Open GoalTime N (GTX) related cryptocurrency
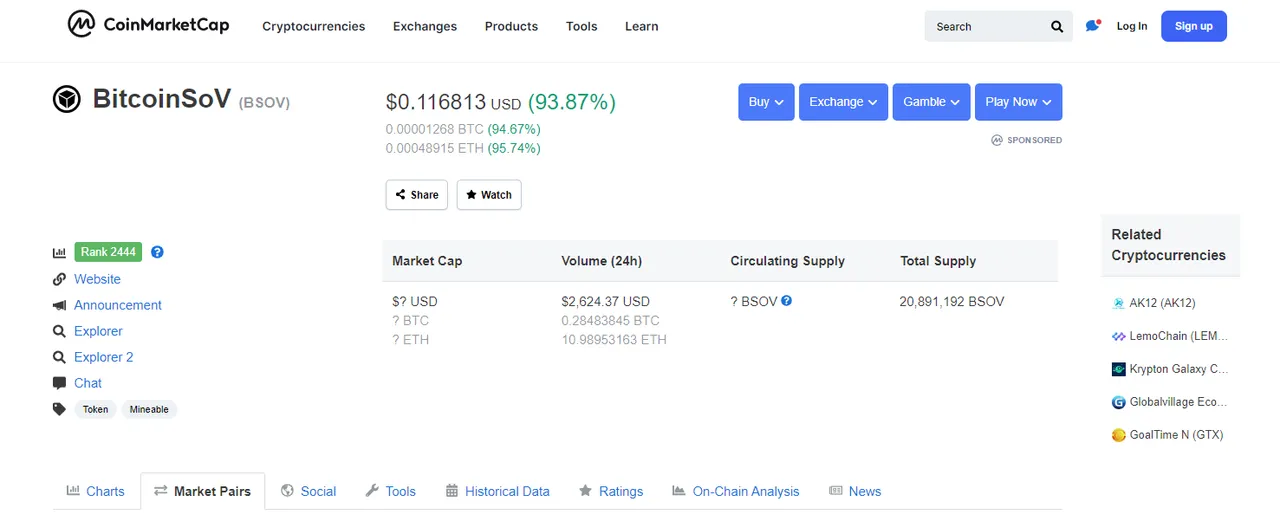Image resolution: width=1280 pixels, height=516 pixels. click(1176, 435)
